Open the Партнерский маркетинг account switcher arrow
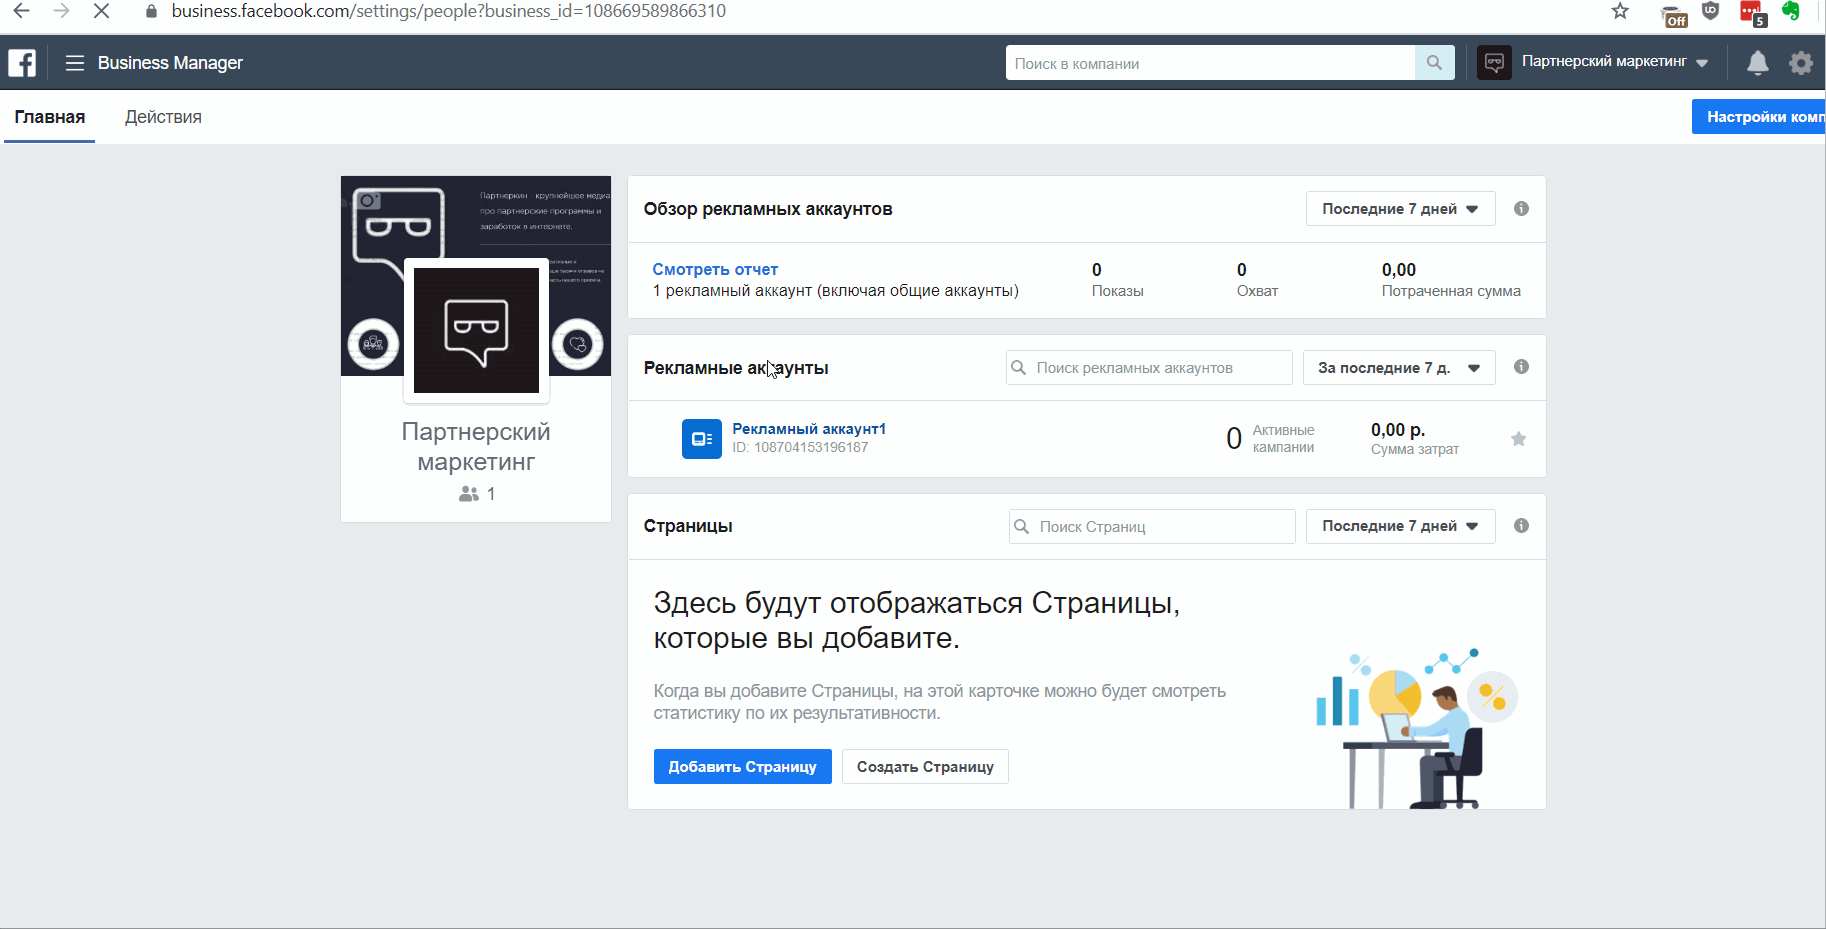 tap(1703, 62)
